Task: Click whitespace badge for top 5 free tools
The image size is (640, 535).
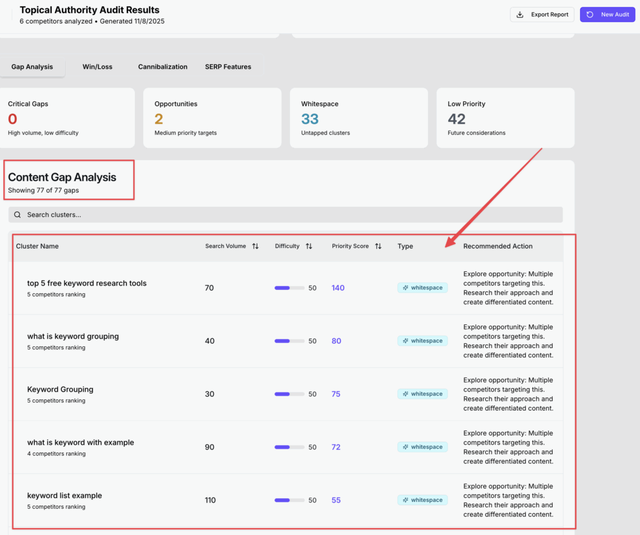Action: [x=422, y=288]
